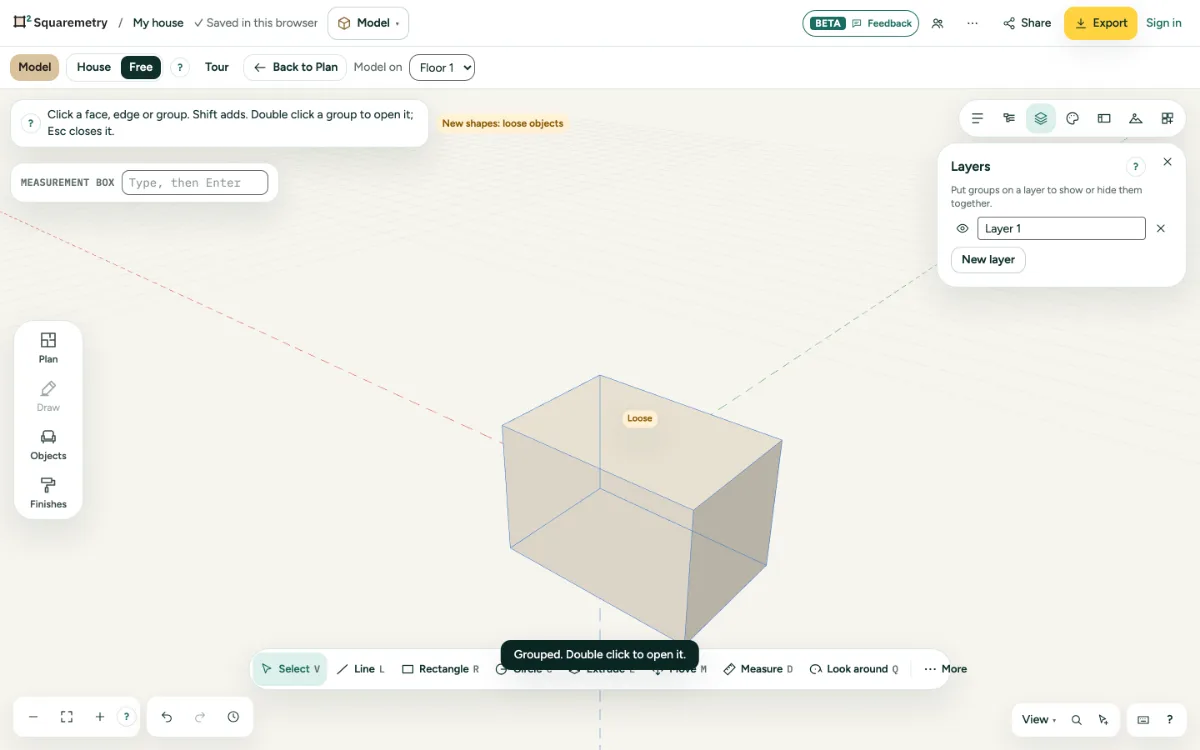Switch to Free mode
Viewport: 1200px width, 750px height.
point(141,67)
